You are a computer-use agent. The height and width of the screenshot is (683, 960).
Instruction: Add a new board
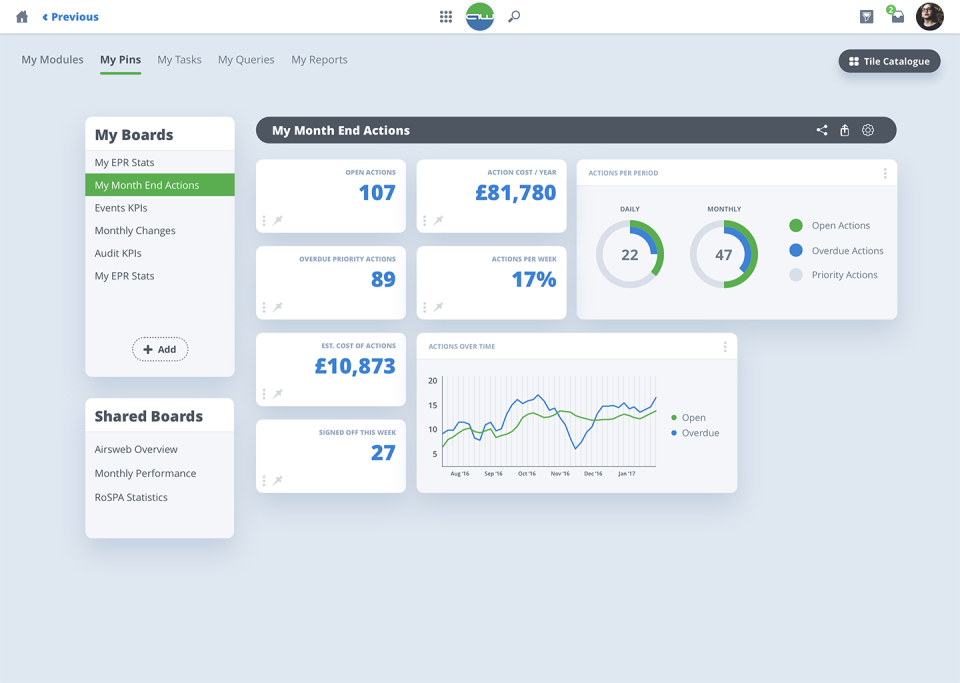click(x=160, y=349)
